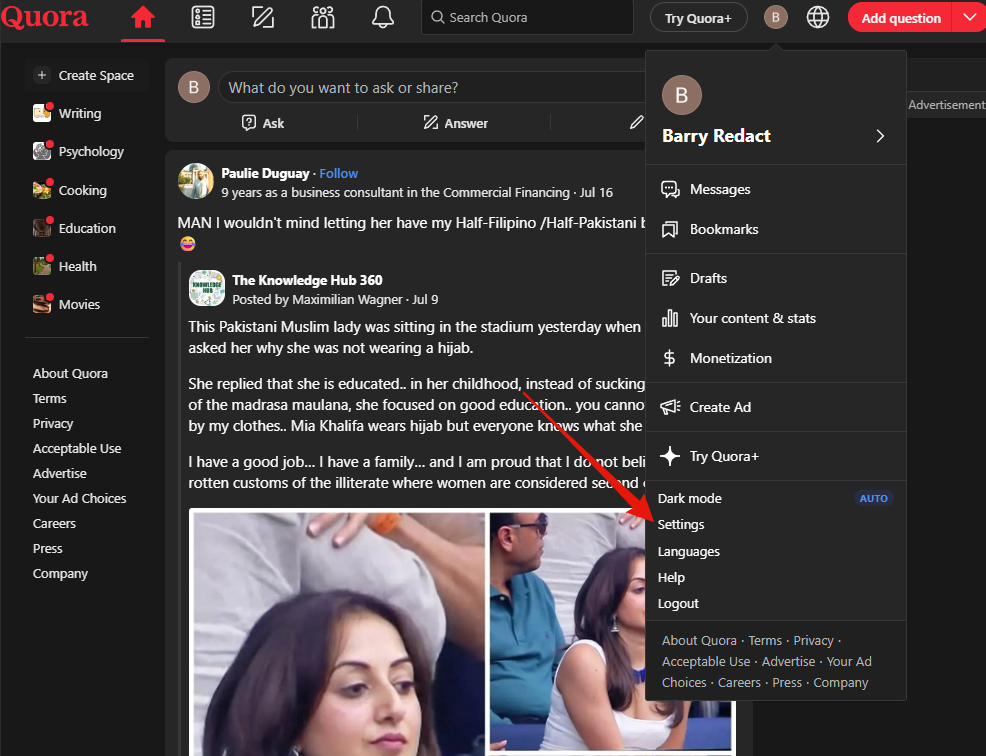
Task: Open the left woman photo in the post
Action: pyautogui.click(x=339, y=633)
